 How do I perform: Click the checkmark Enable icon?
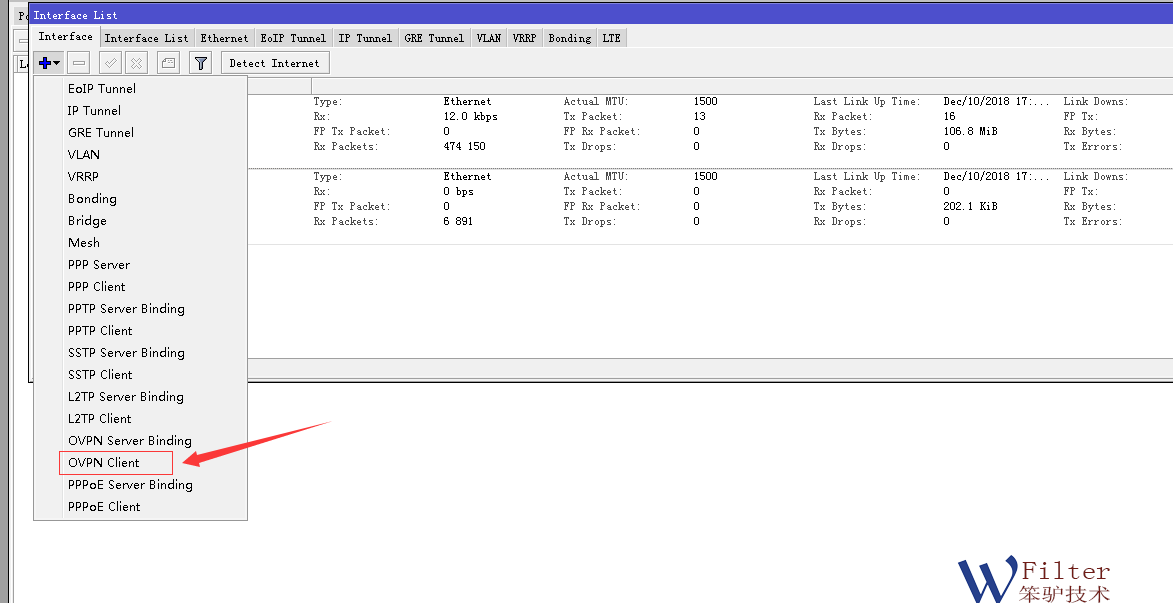111,63
